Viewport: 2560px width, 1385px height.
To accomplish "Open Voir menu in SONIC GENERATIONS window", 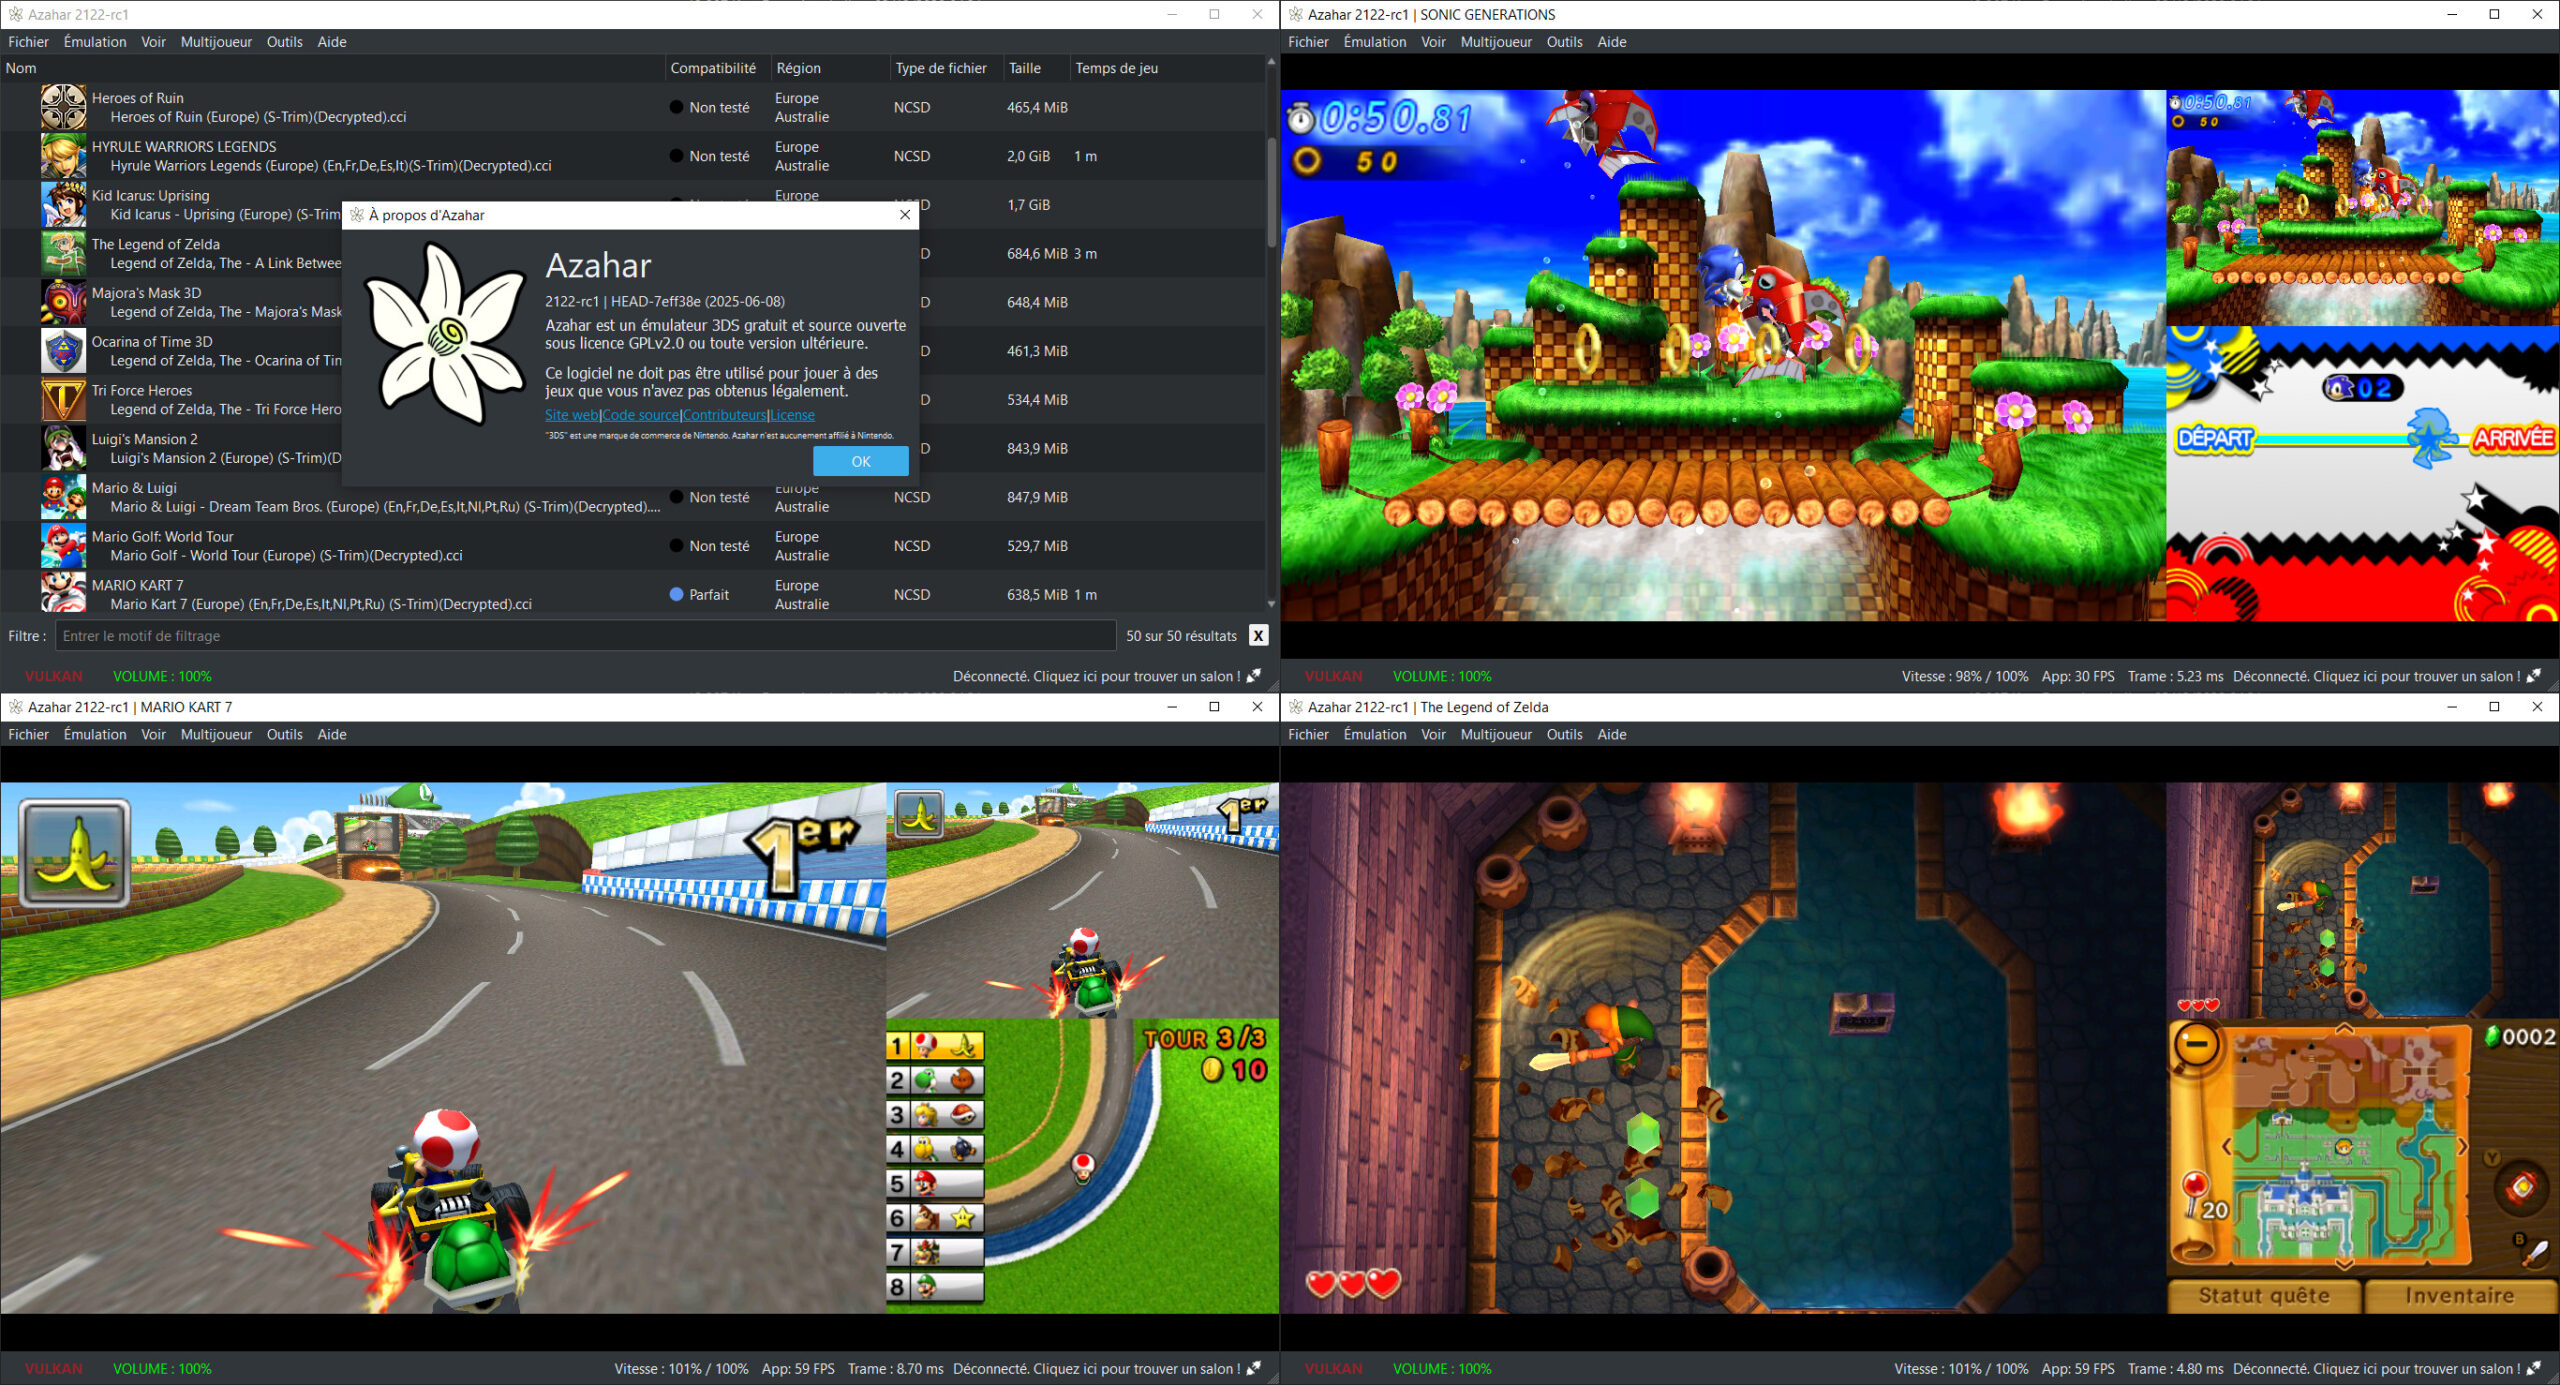I will coord(1433,42).
